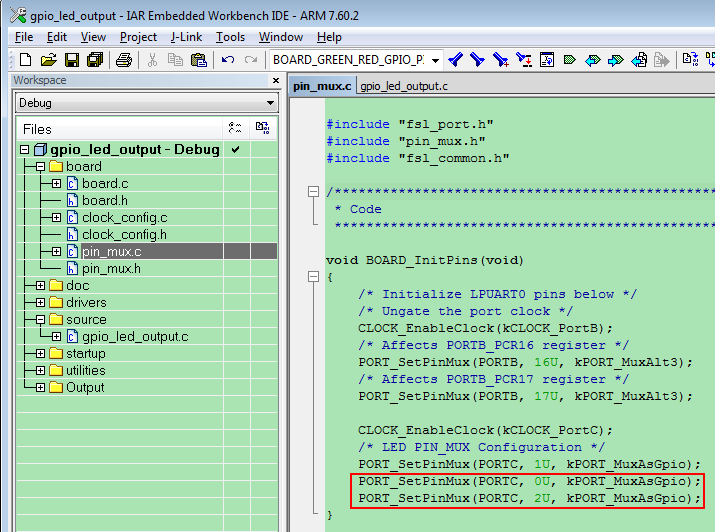The height and width of the screenshot is (532, 715).
Task: Click into the BOARD_GREEN_RED_GPIO search field
Action: (350, 60)
